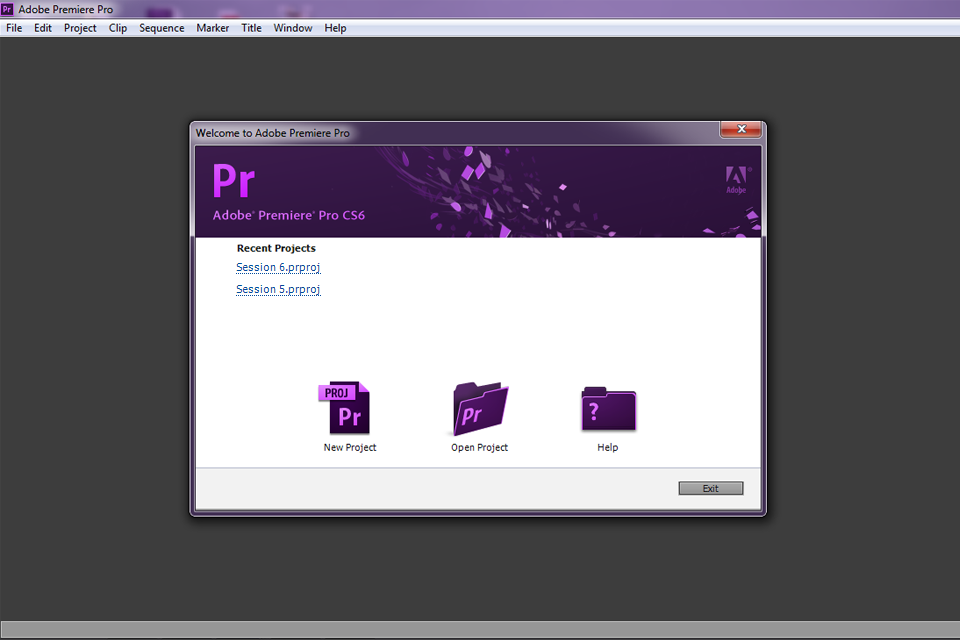Click the Premiere Pro title bar icon
The image size is (960, 640).
(x=7, y=9)
